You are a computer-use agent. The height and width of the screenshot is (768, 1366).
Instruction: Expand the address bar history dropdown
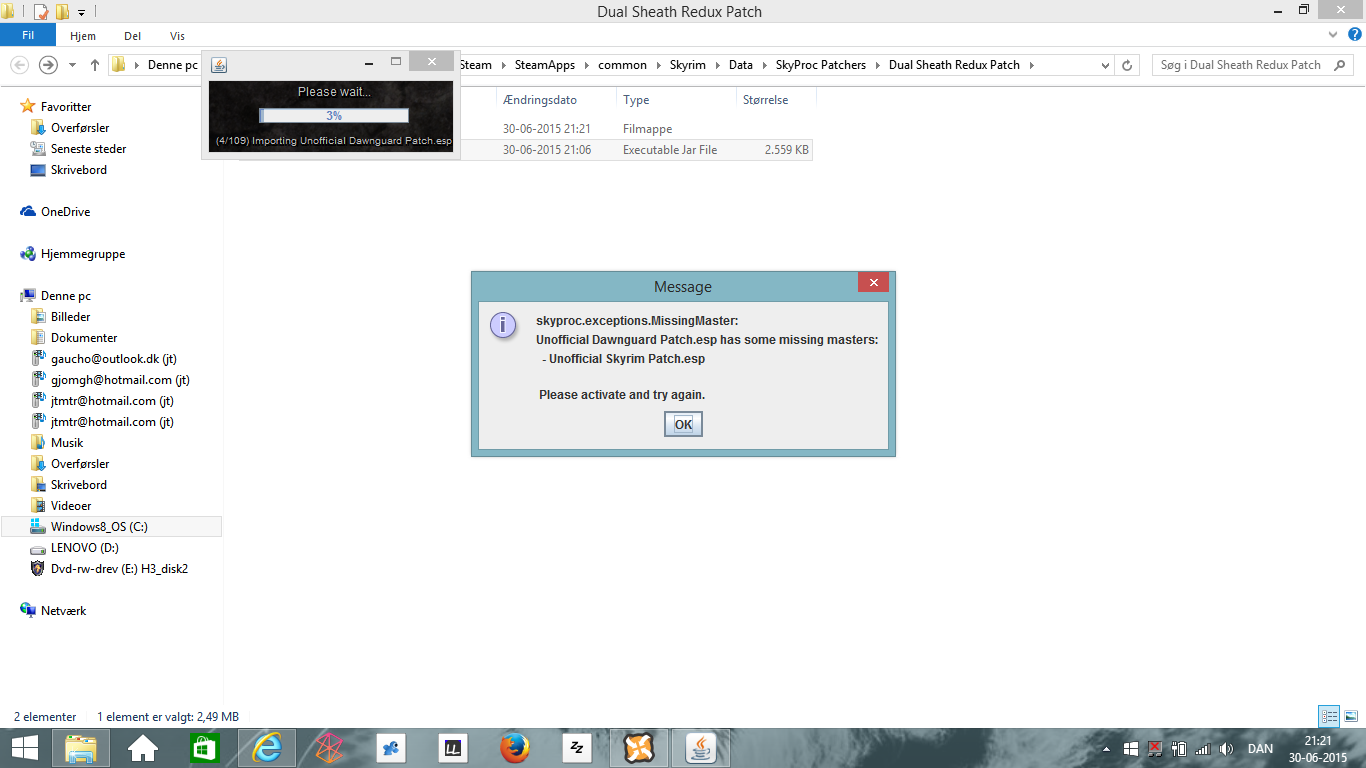pyautogui.click(x=1105, y=65)
